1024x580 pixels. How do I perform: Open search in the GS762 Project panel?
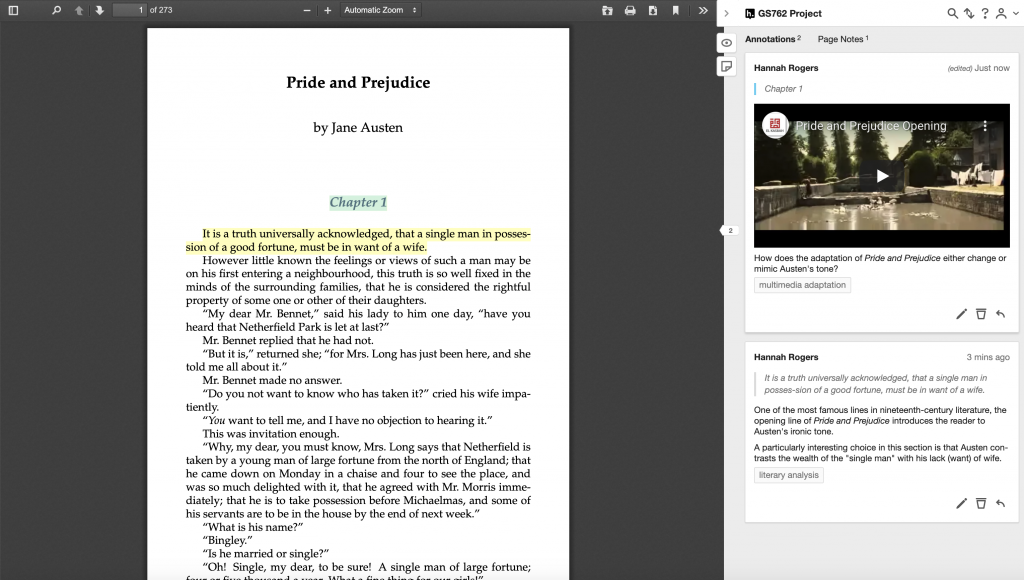(951, 14)
